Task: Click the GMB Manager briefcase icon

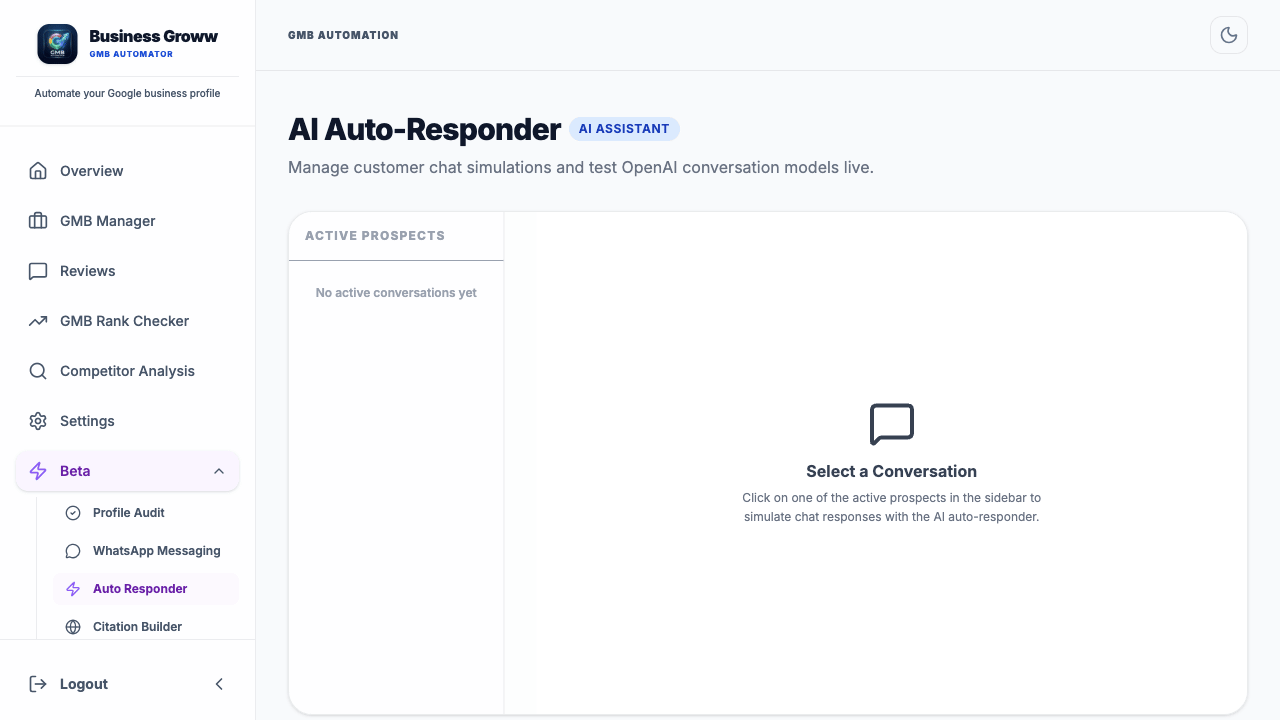Action: (38, 221)
